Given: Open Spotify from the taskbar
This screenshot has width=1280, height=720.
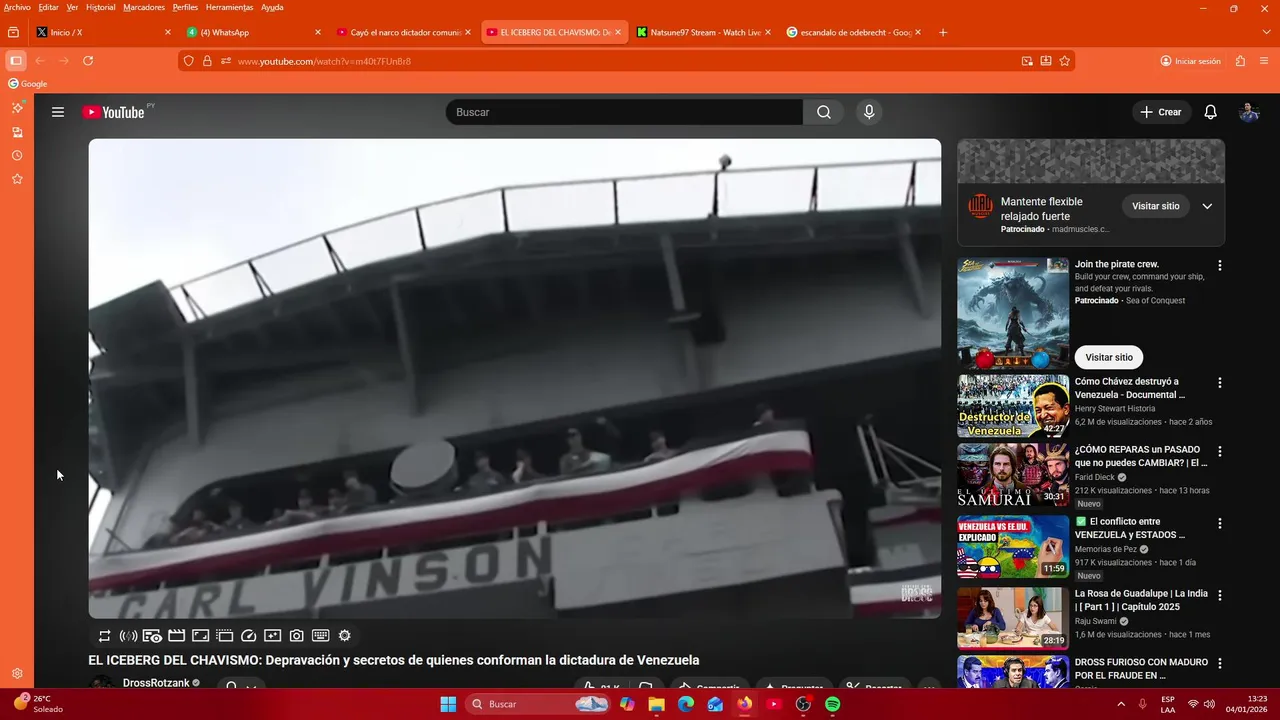Looking at the screenshot, I should click(833, 704).
